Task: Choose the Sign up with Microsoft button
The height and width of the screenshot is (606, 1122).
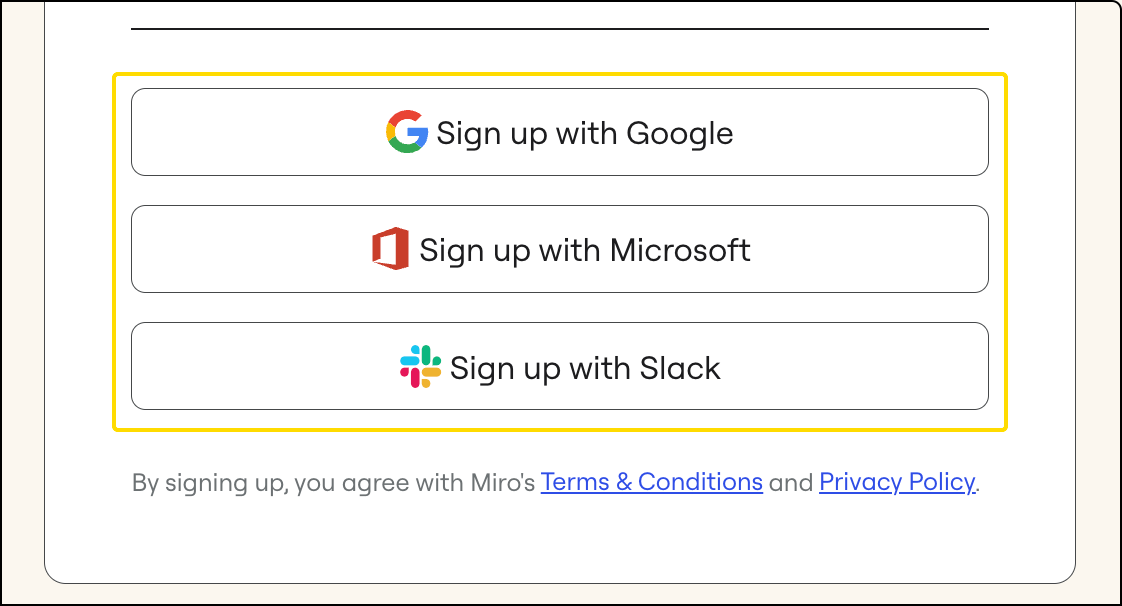Action: coord(560,249)
